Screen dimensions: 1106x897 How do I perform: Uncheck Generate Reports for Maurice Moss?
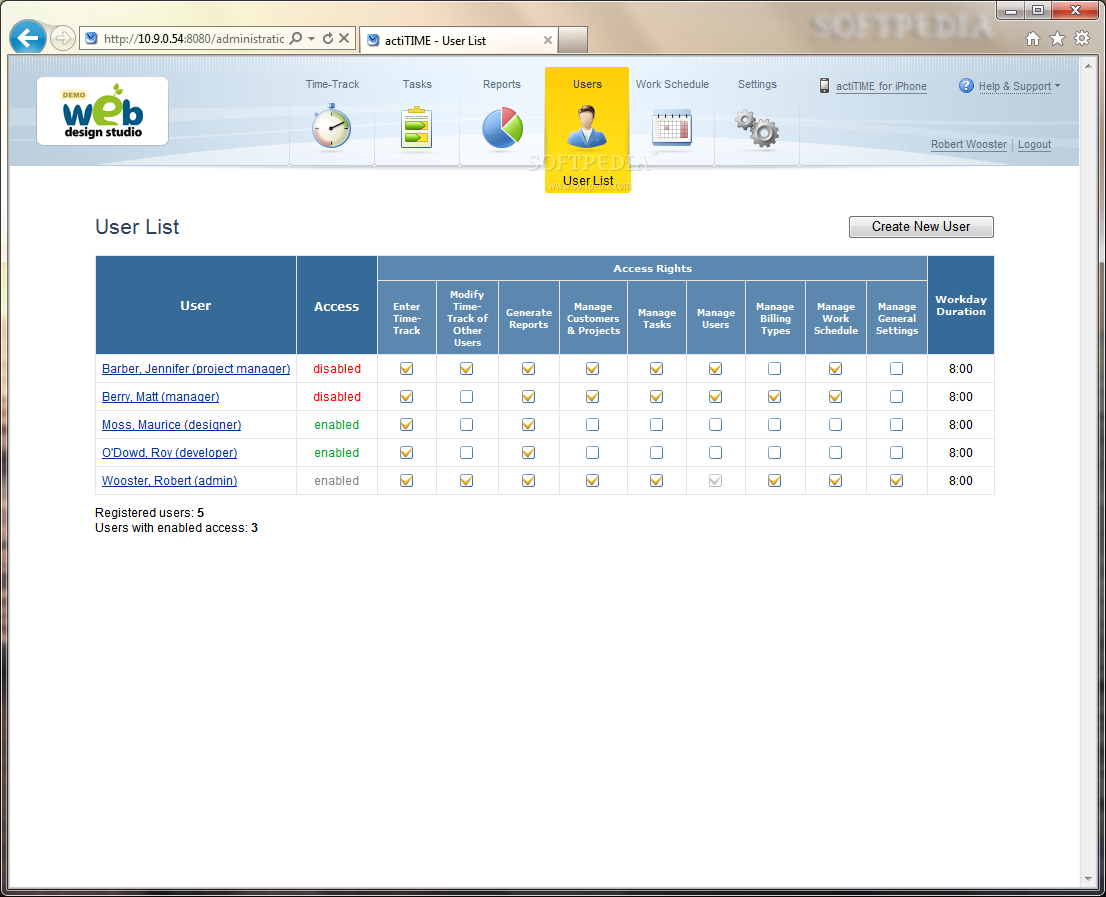click(528, 425)
